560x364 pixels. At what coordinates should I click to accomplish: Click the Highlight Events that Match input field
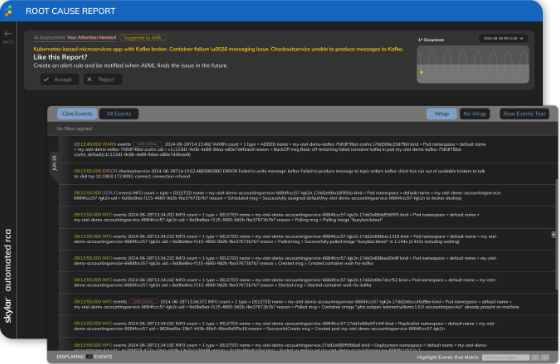[x=505, y=357]
